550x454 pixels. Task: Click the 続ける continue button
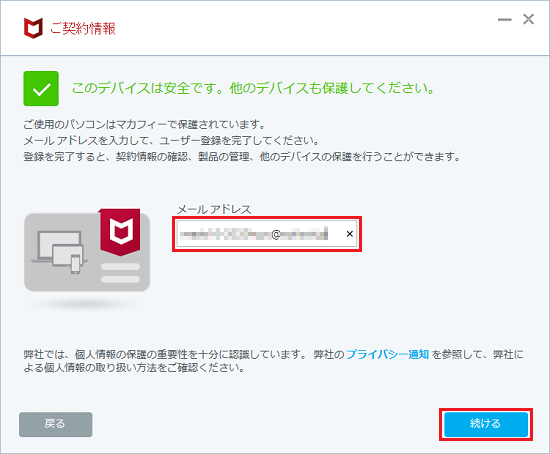click(486, 424)
